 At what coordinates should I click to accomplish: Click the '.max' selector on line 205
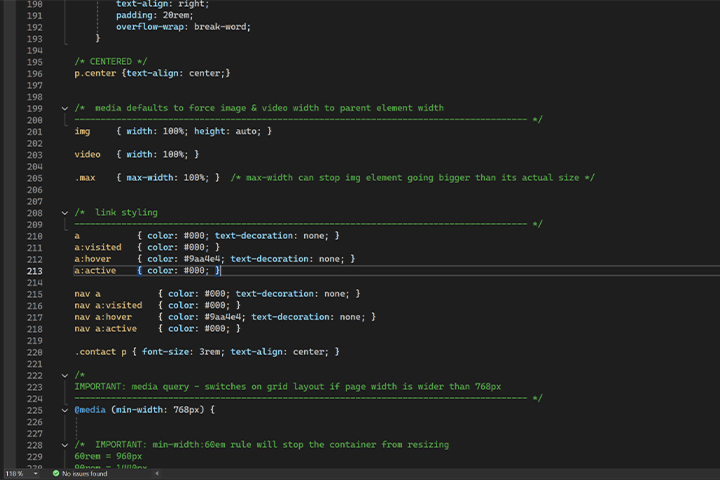point(85,178)
